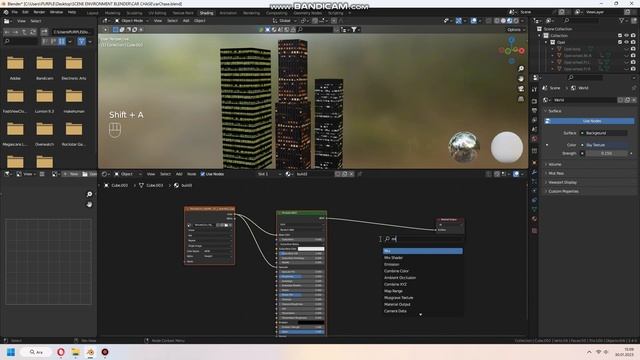Switch to the Compositing workspace tab
The image size is (640, 360).
[x=276, y=13]
